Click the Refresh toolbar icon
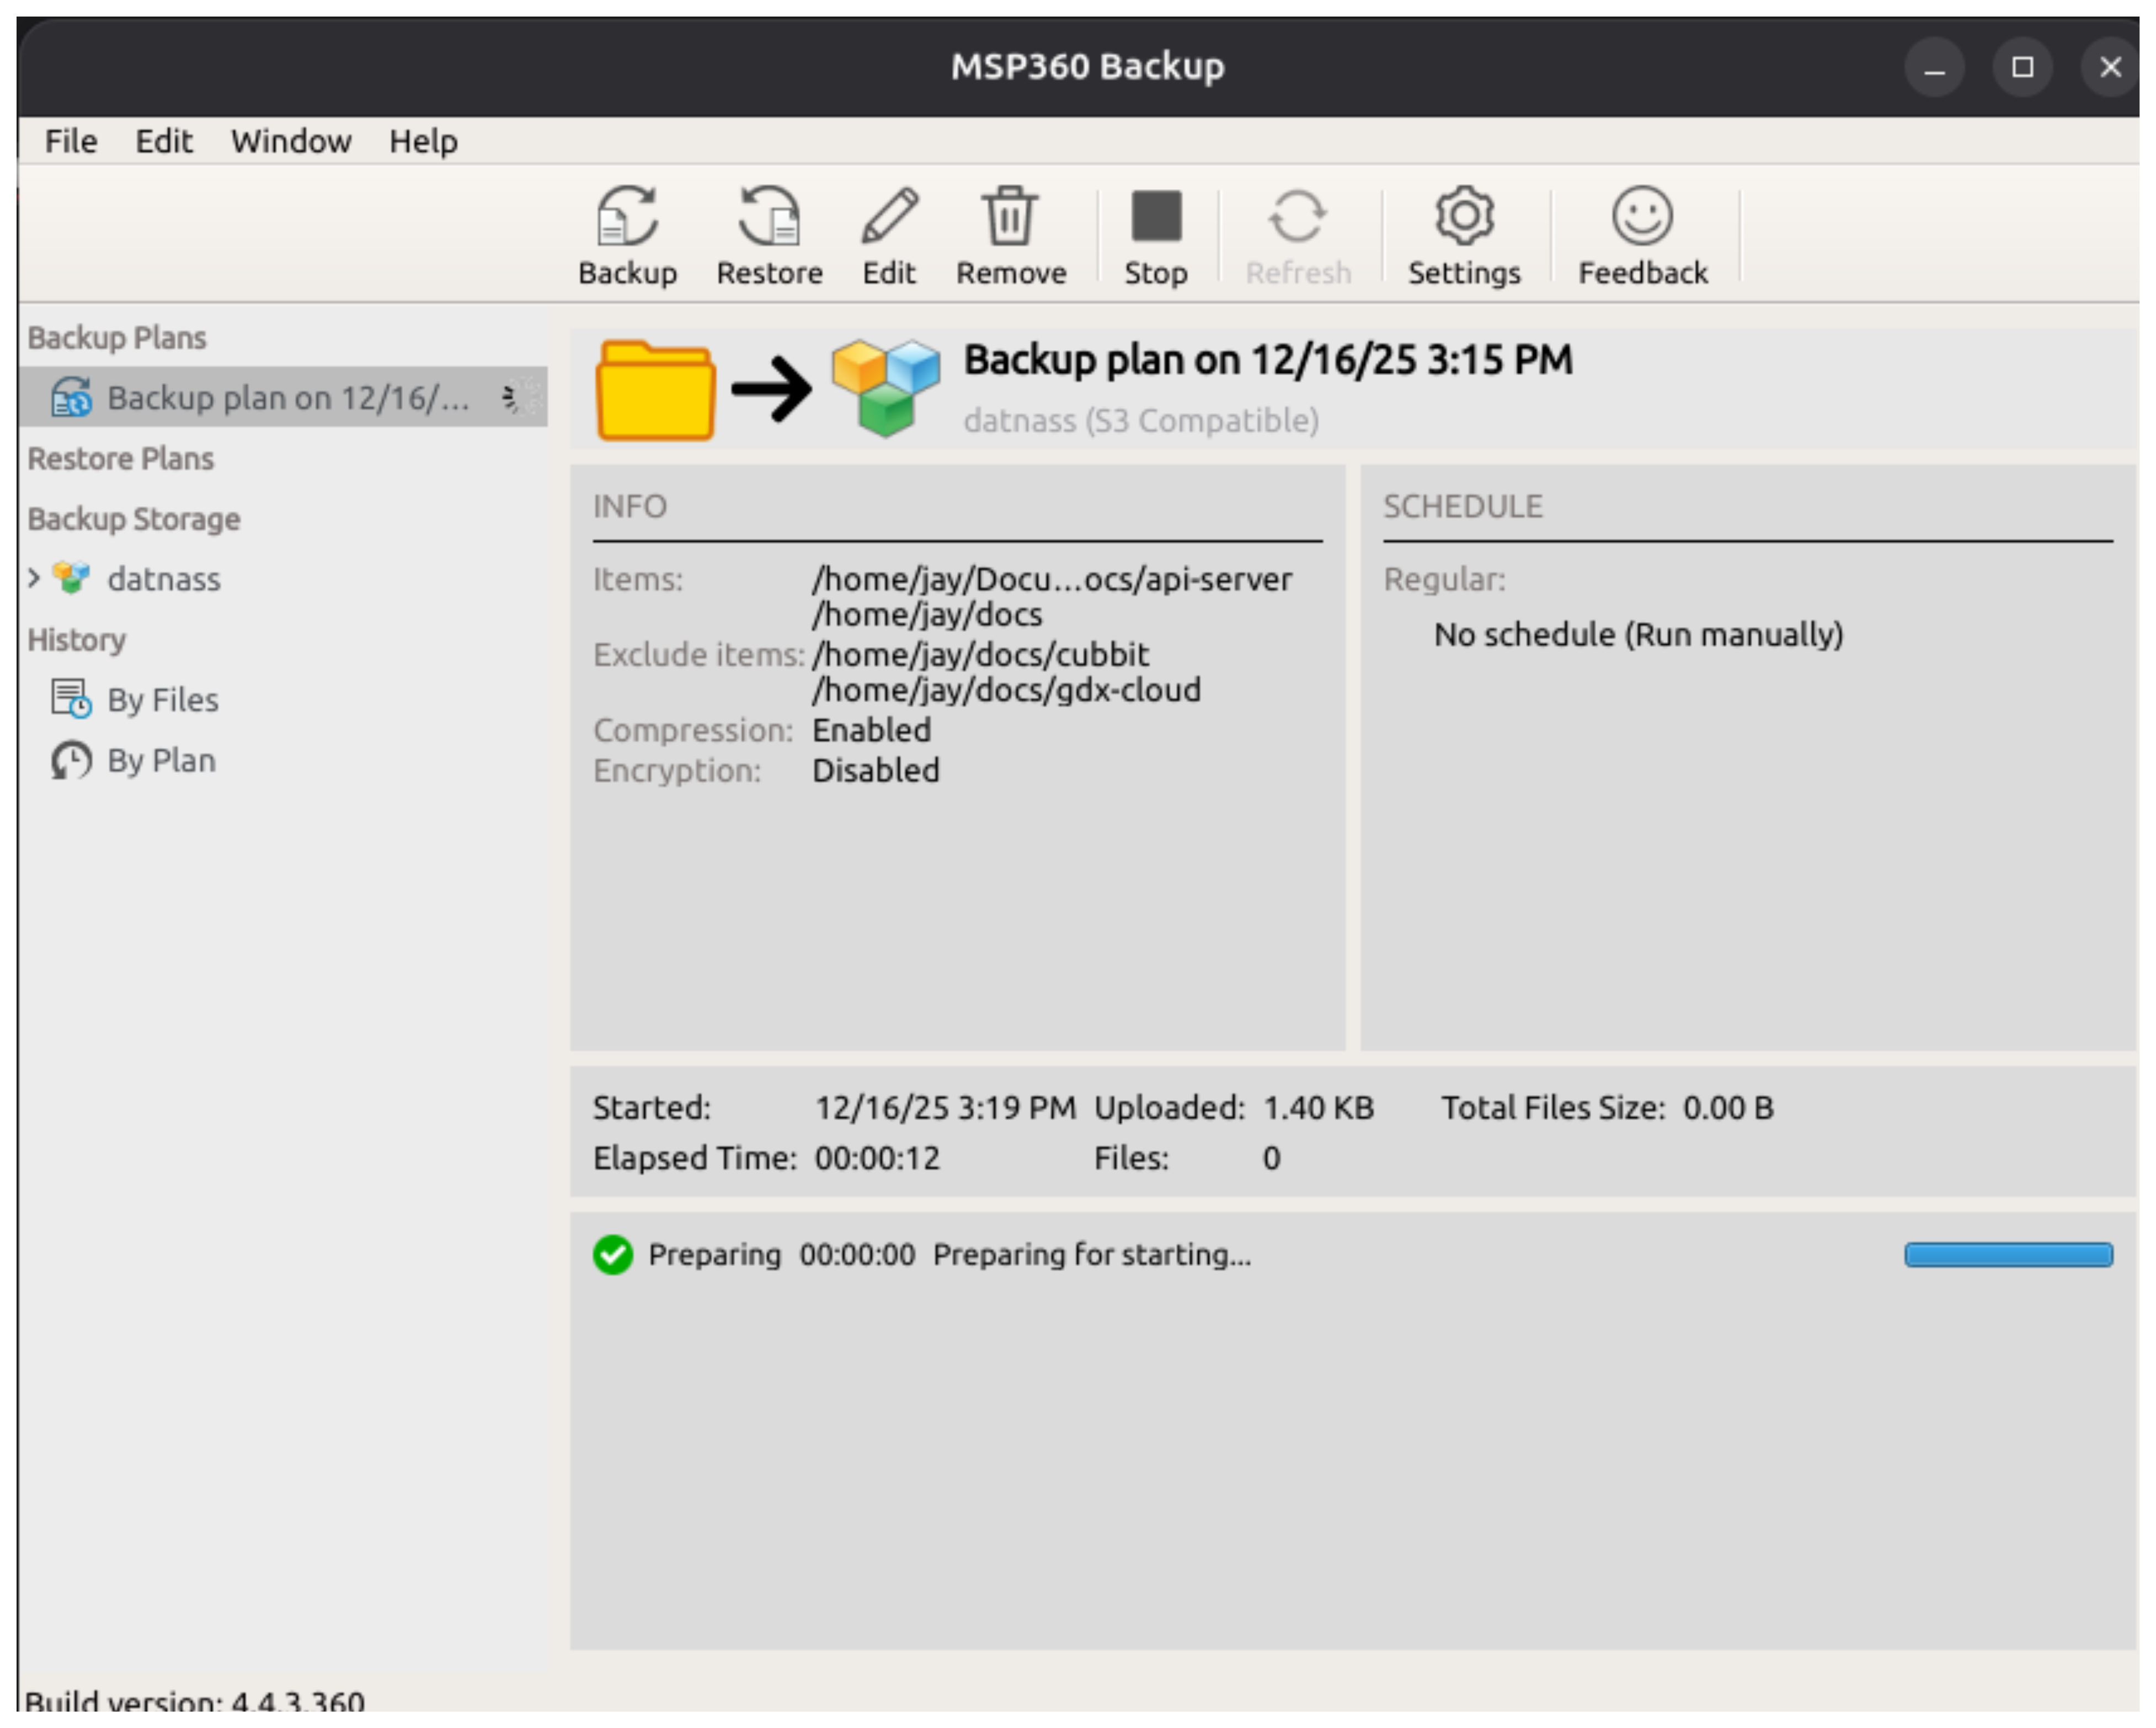Screen dimensions: 2156x1728 tap(1297, 217)
